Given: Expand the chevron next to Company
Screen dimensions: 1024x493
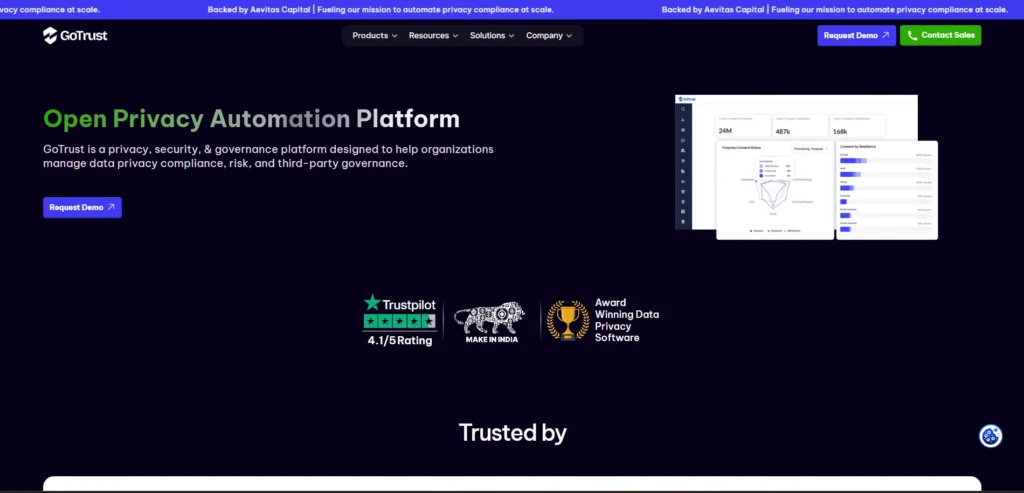Looking at the screenshot, I should point(569,36).
